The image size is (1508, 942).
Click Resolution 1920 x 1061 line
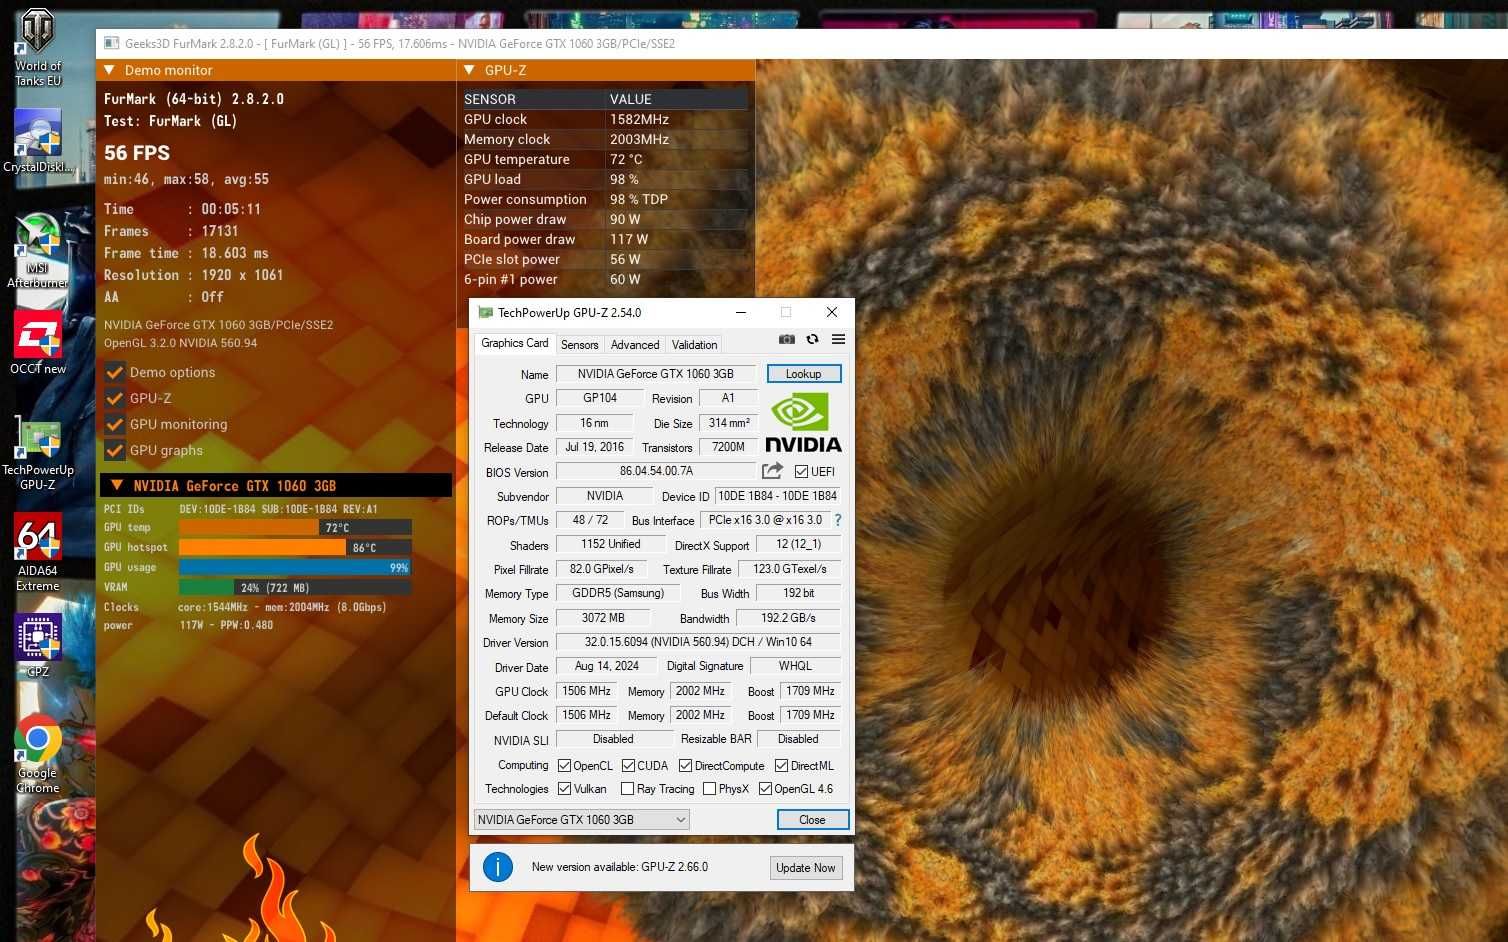(194, 275)
